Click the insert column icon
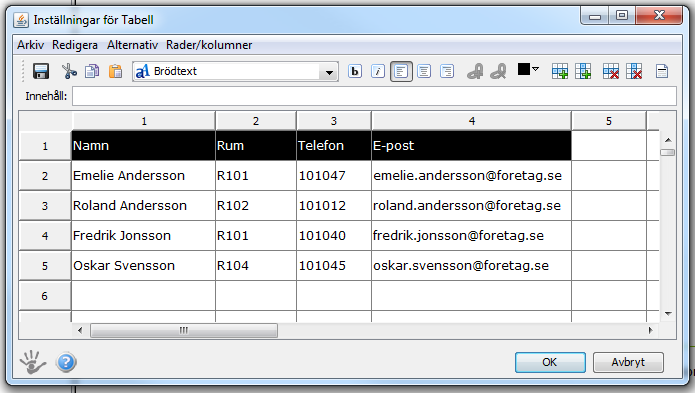This screenshot has height=393, width=695. pyautogui.click(x=583, y=71)
